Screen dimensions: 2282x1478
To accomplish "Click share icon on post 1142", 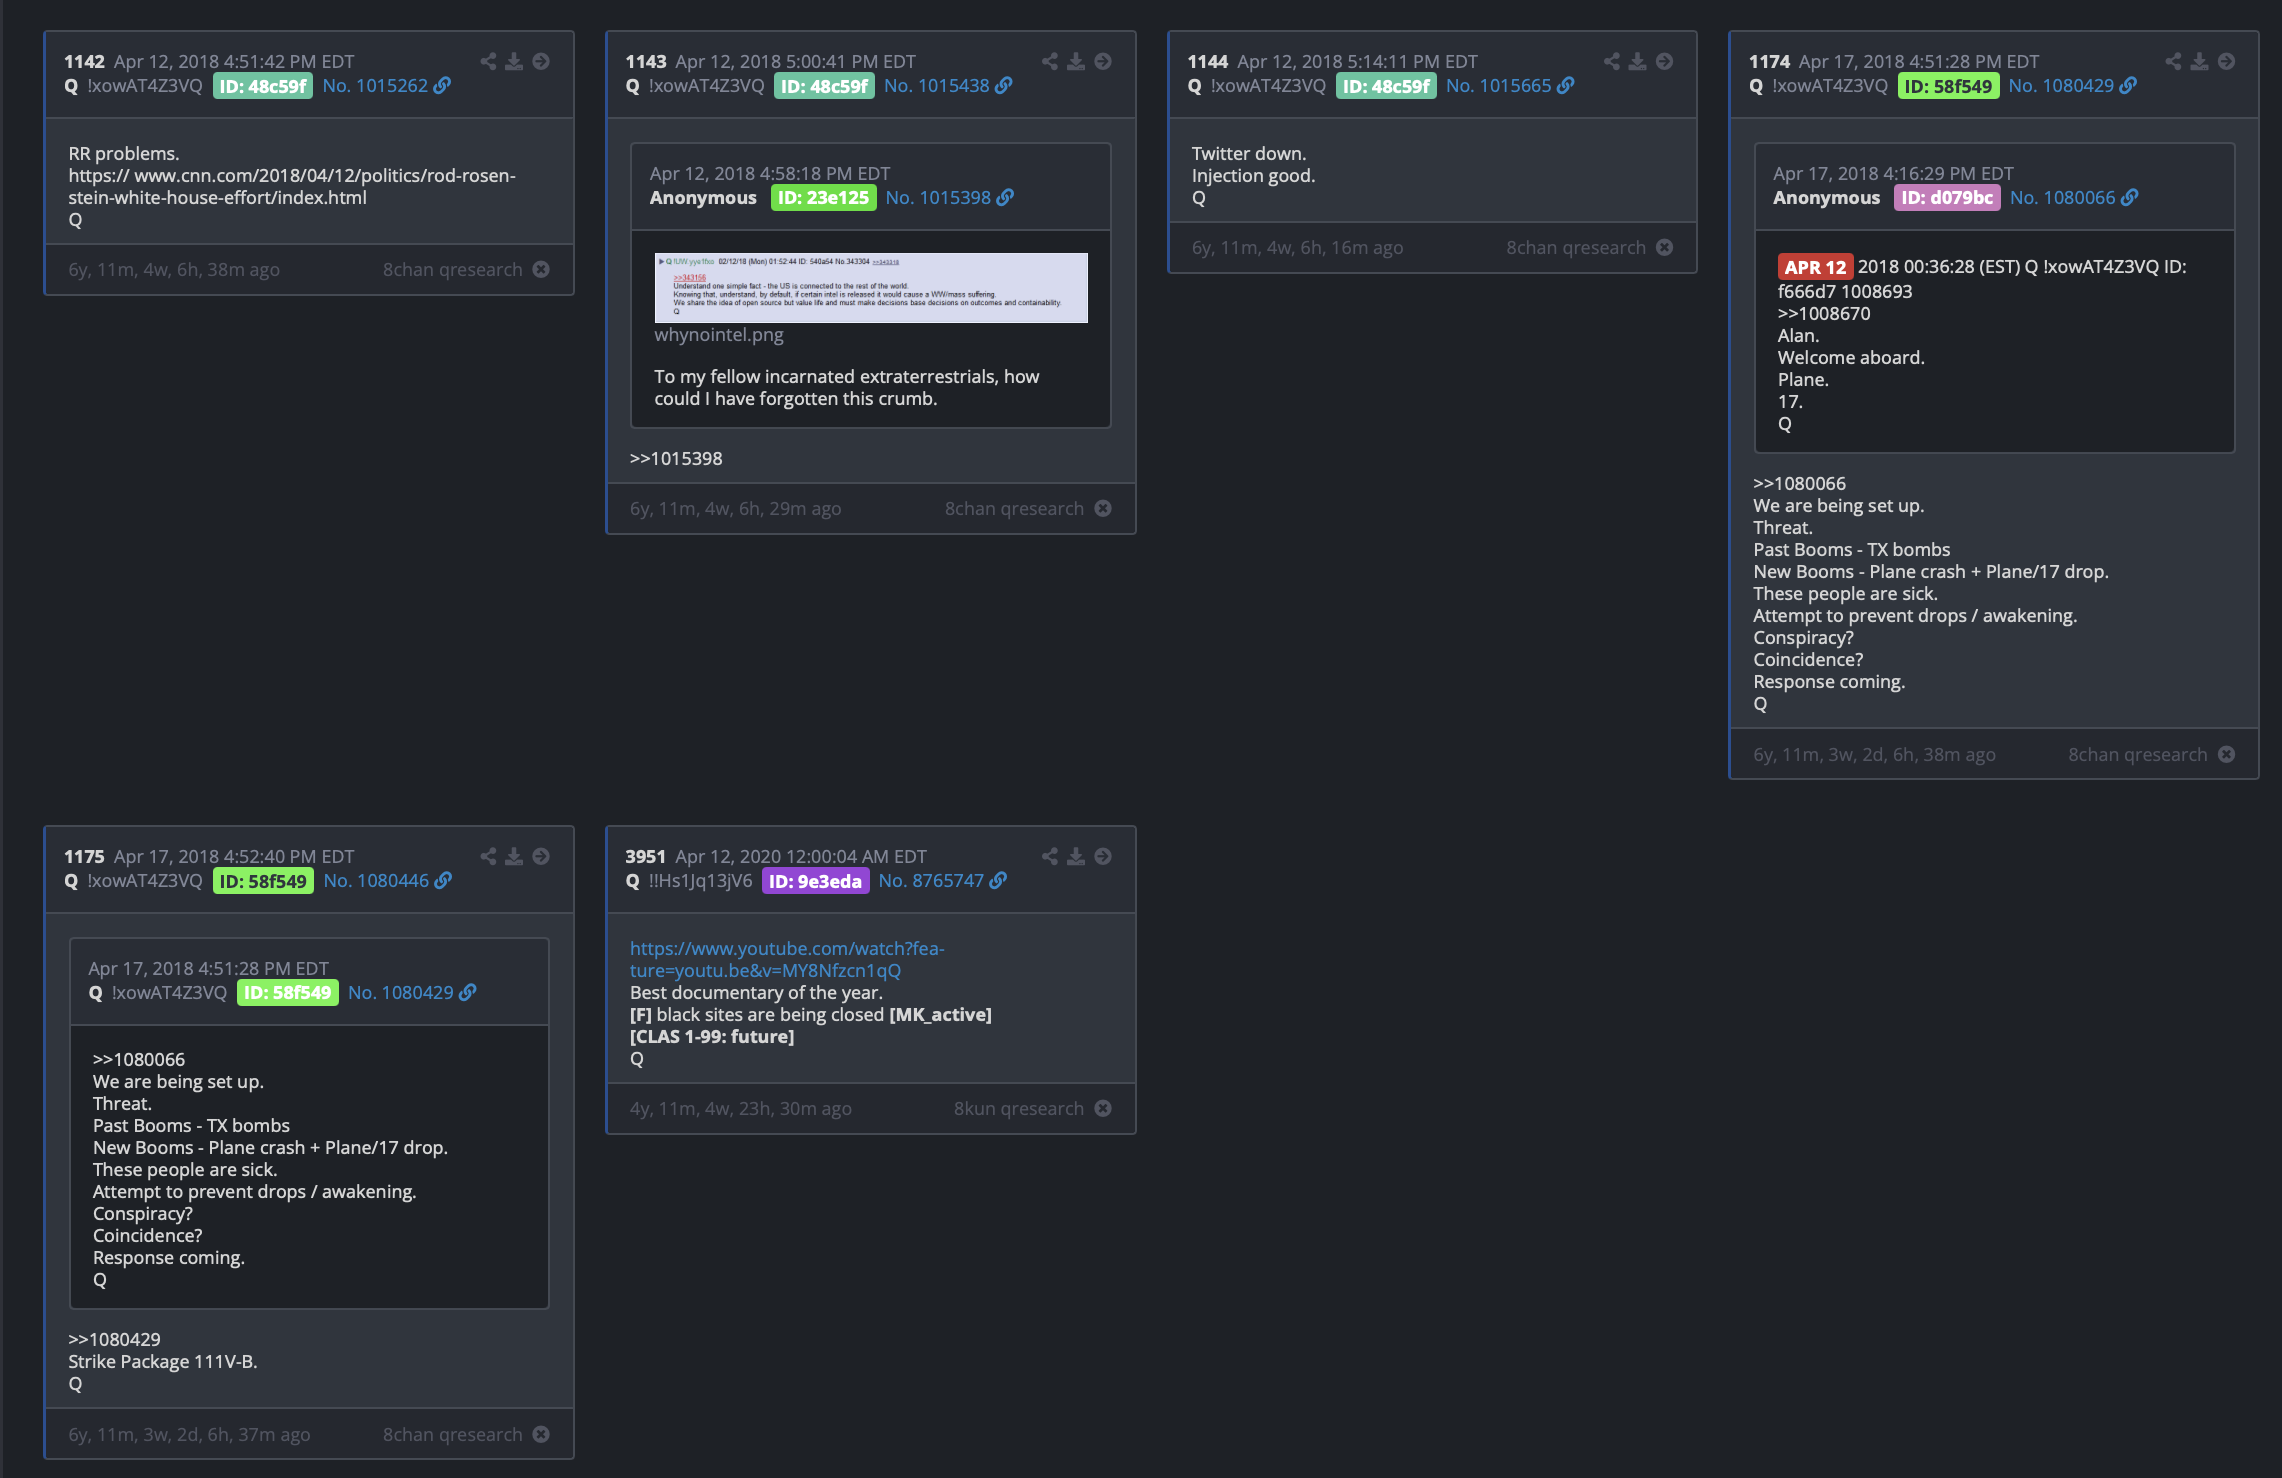I will click(488, 61).
